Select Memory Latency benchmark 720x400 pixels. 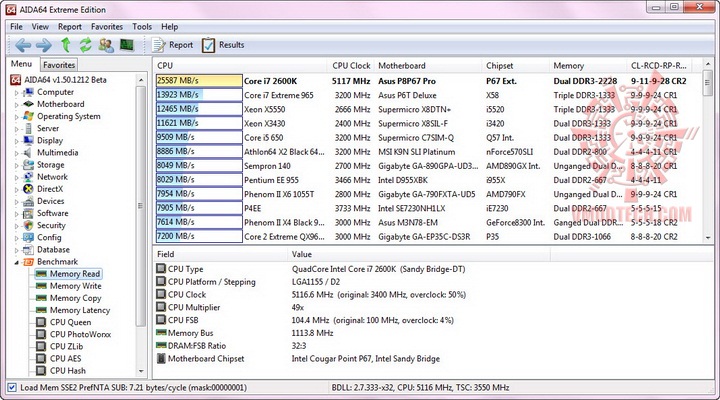(80, 310)
